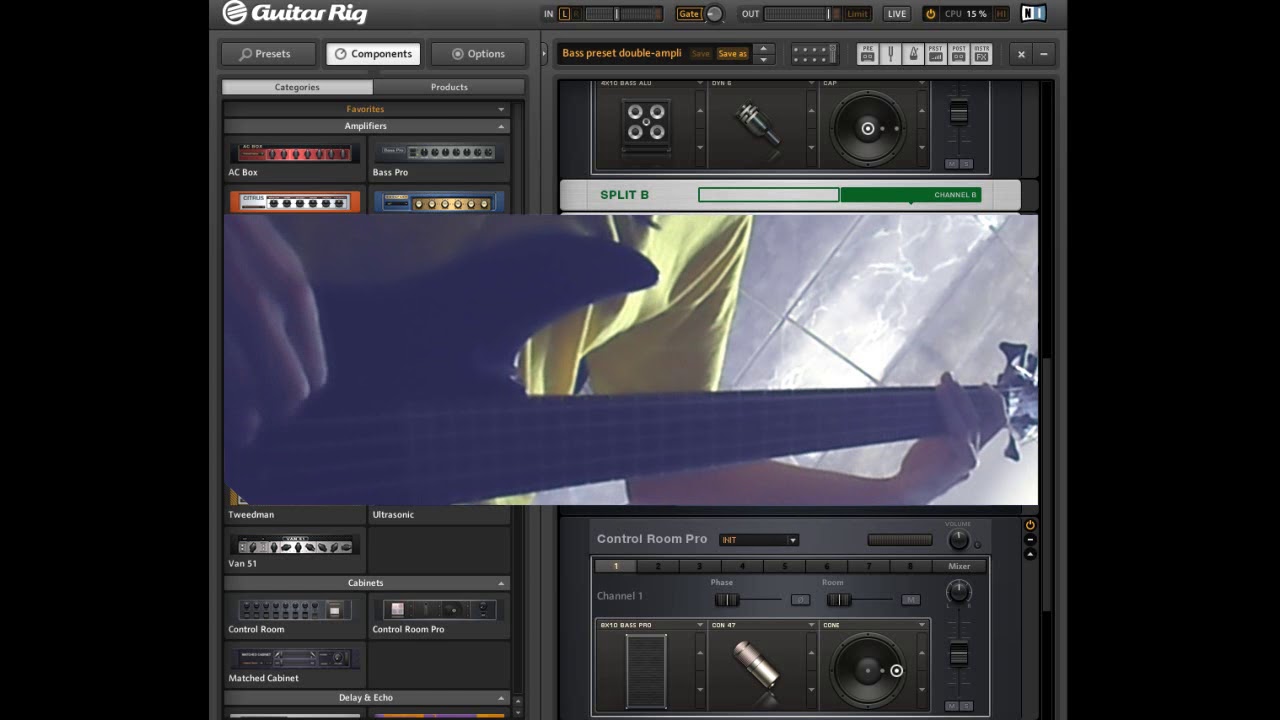
Task: Click the Room slider handle
Action: pos(839,600)
